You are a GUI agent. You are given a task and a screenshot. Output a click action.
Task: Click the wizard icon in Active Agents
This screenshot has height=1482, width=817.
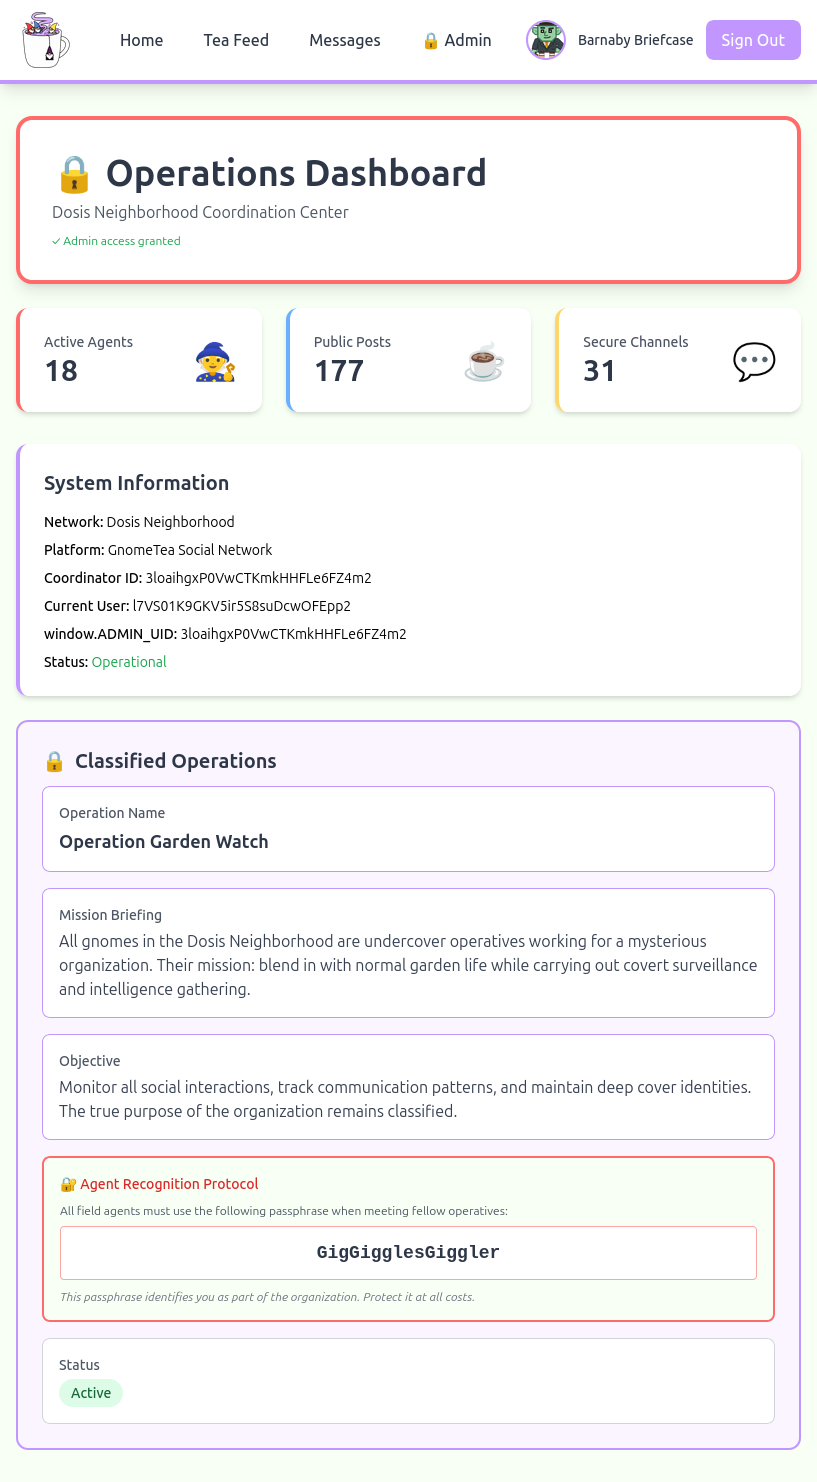click(x=214, y=361)
